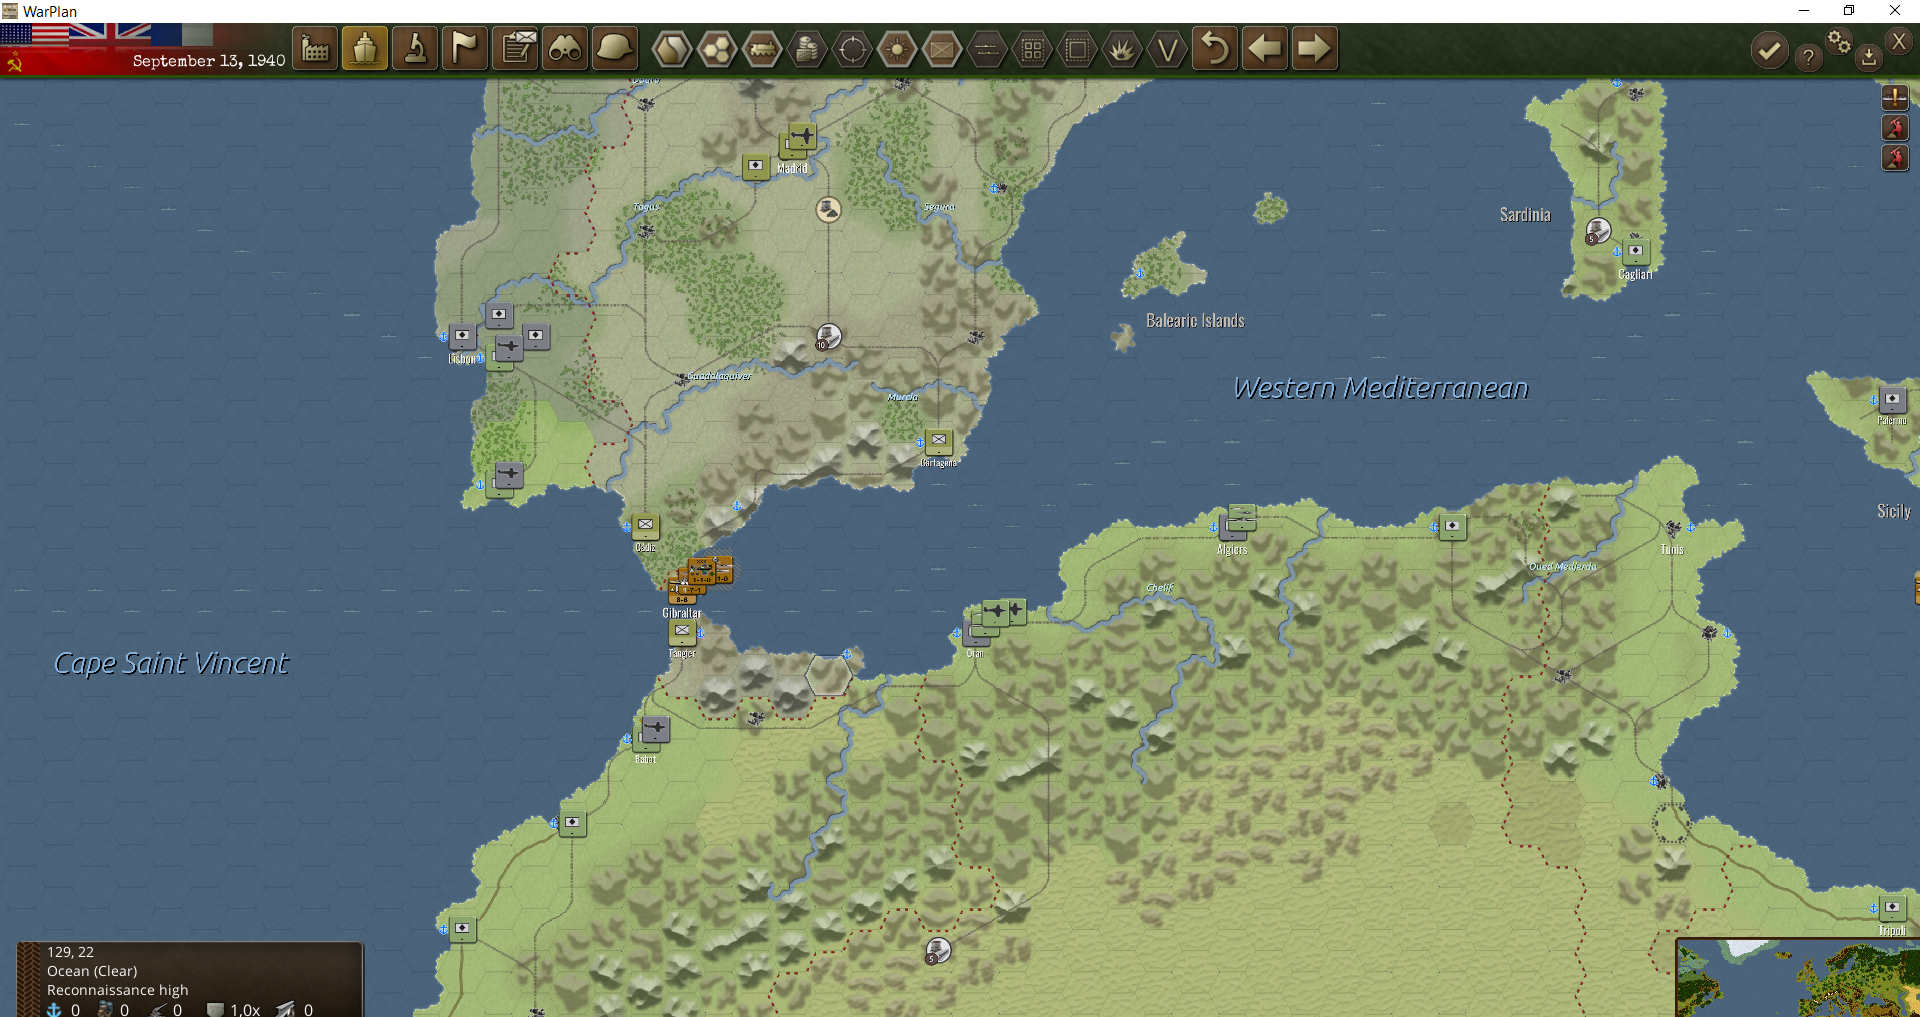Viewport: 1920px width, 1017px height.
Task: Toggle the front line overlay hex
Action: [987, 48]
